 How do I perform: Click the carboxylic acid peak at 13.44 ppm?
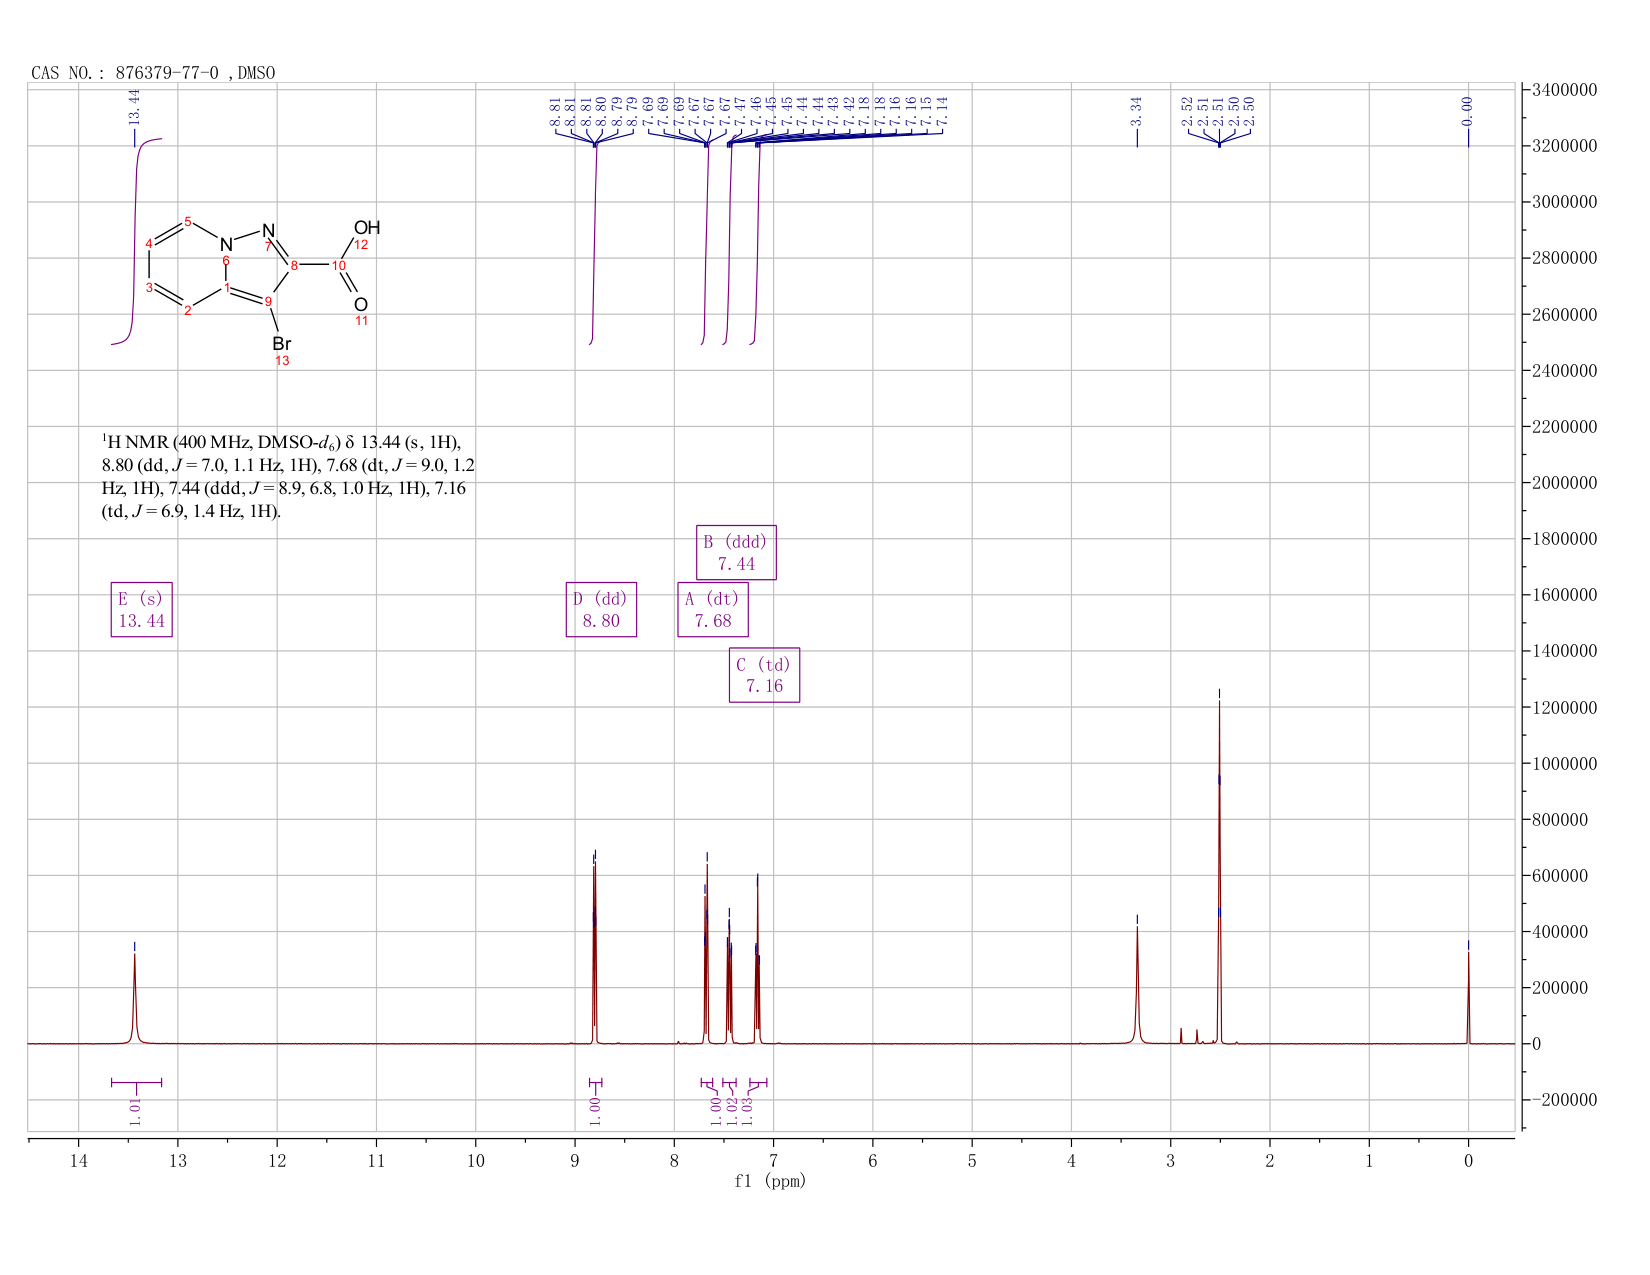point(134,996)
